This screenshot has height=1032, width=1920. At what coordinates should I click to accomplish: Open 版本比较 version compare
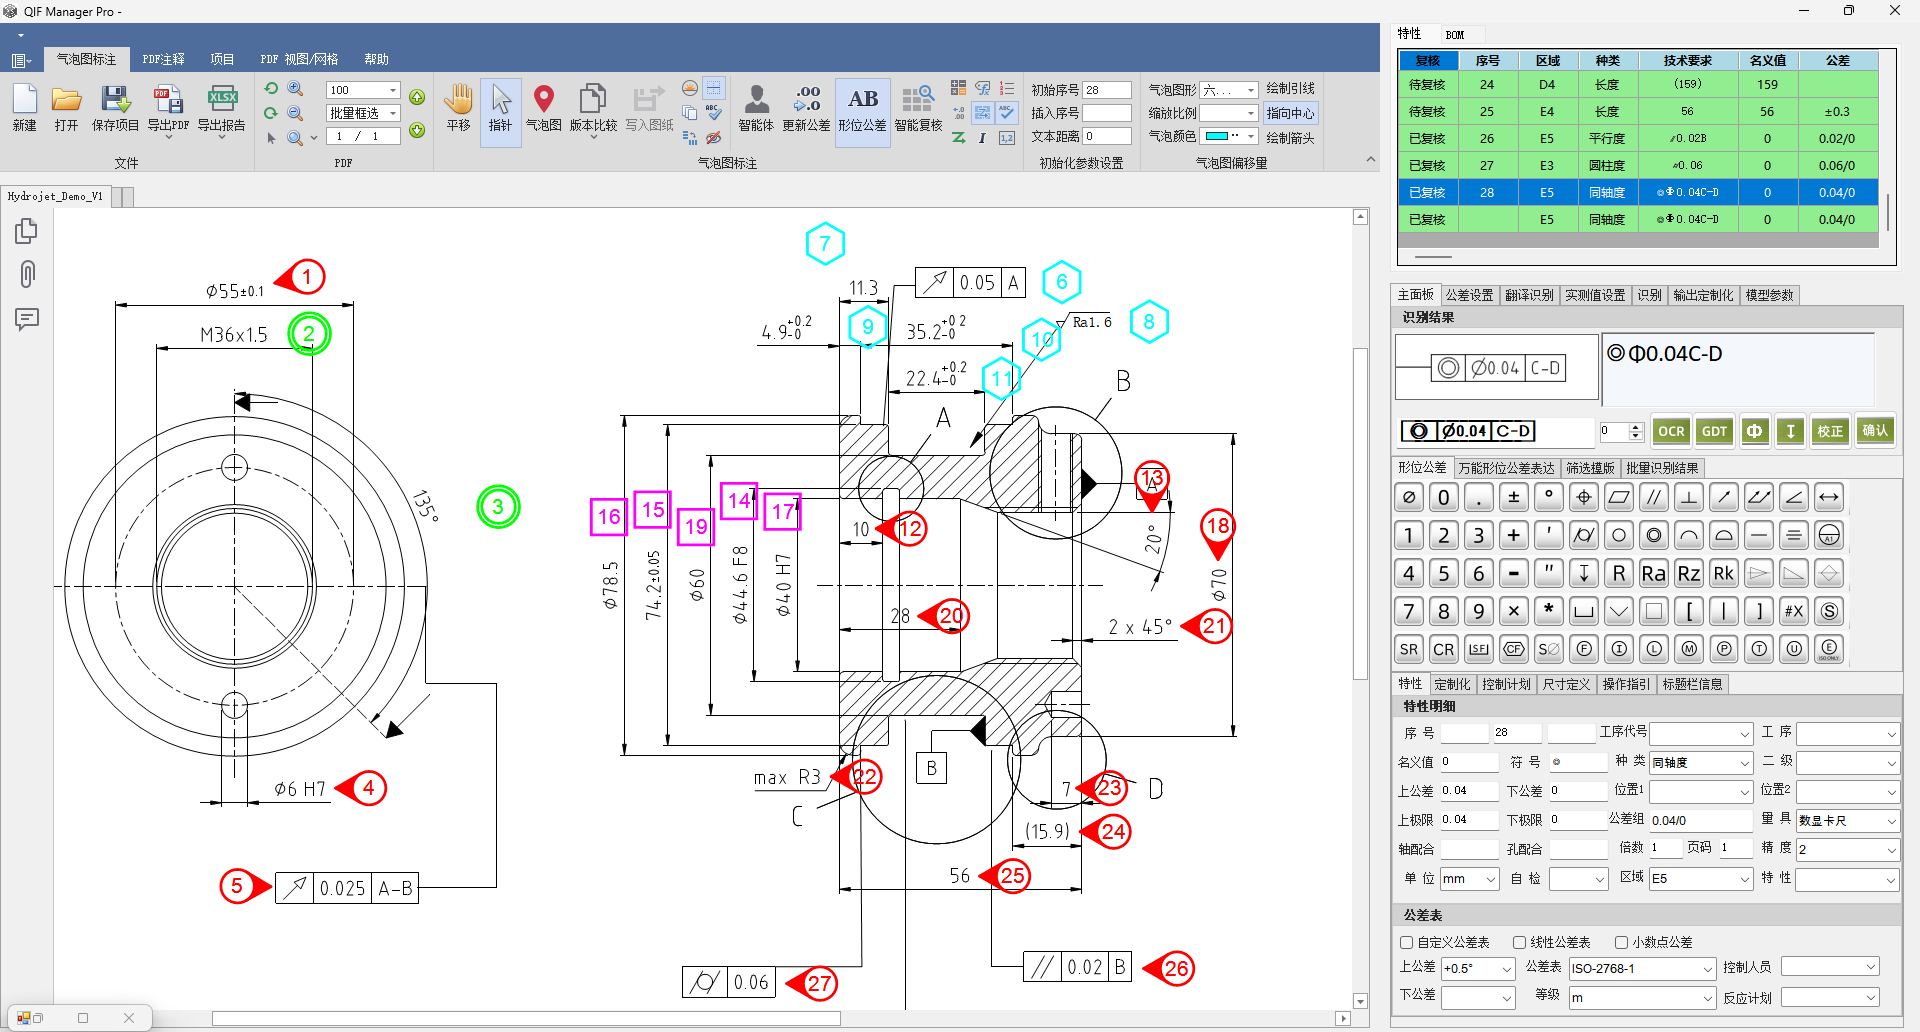[593, 108]
